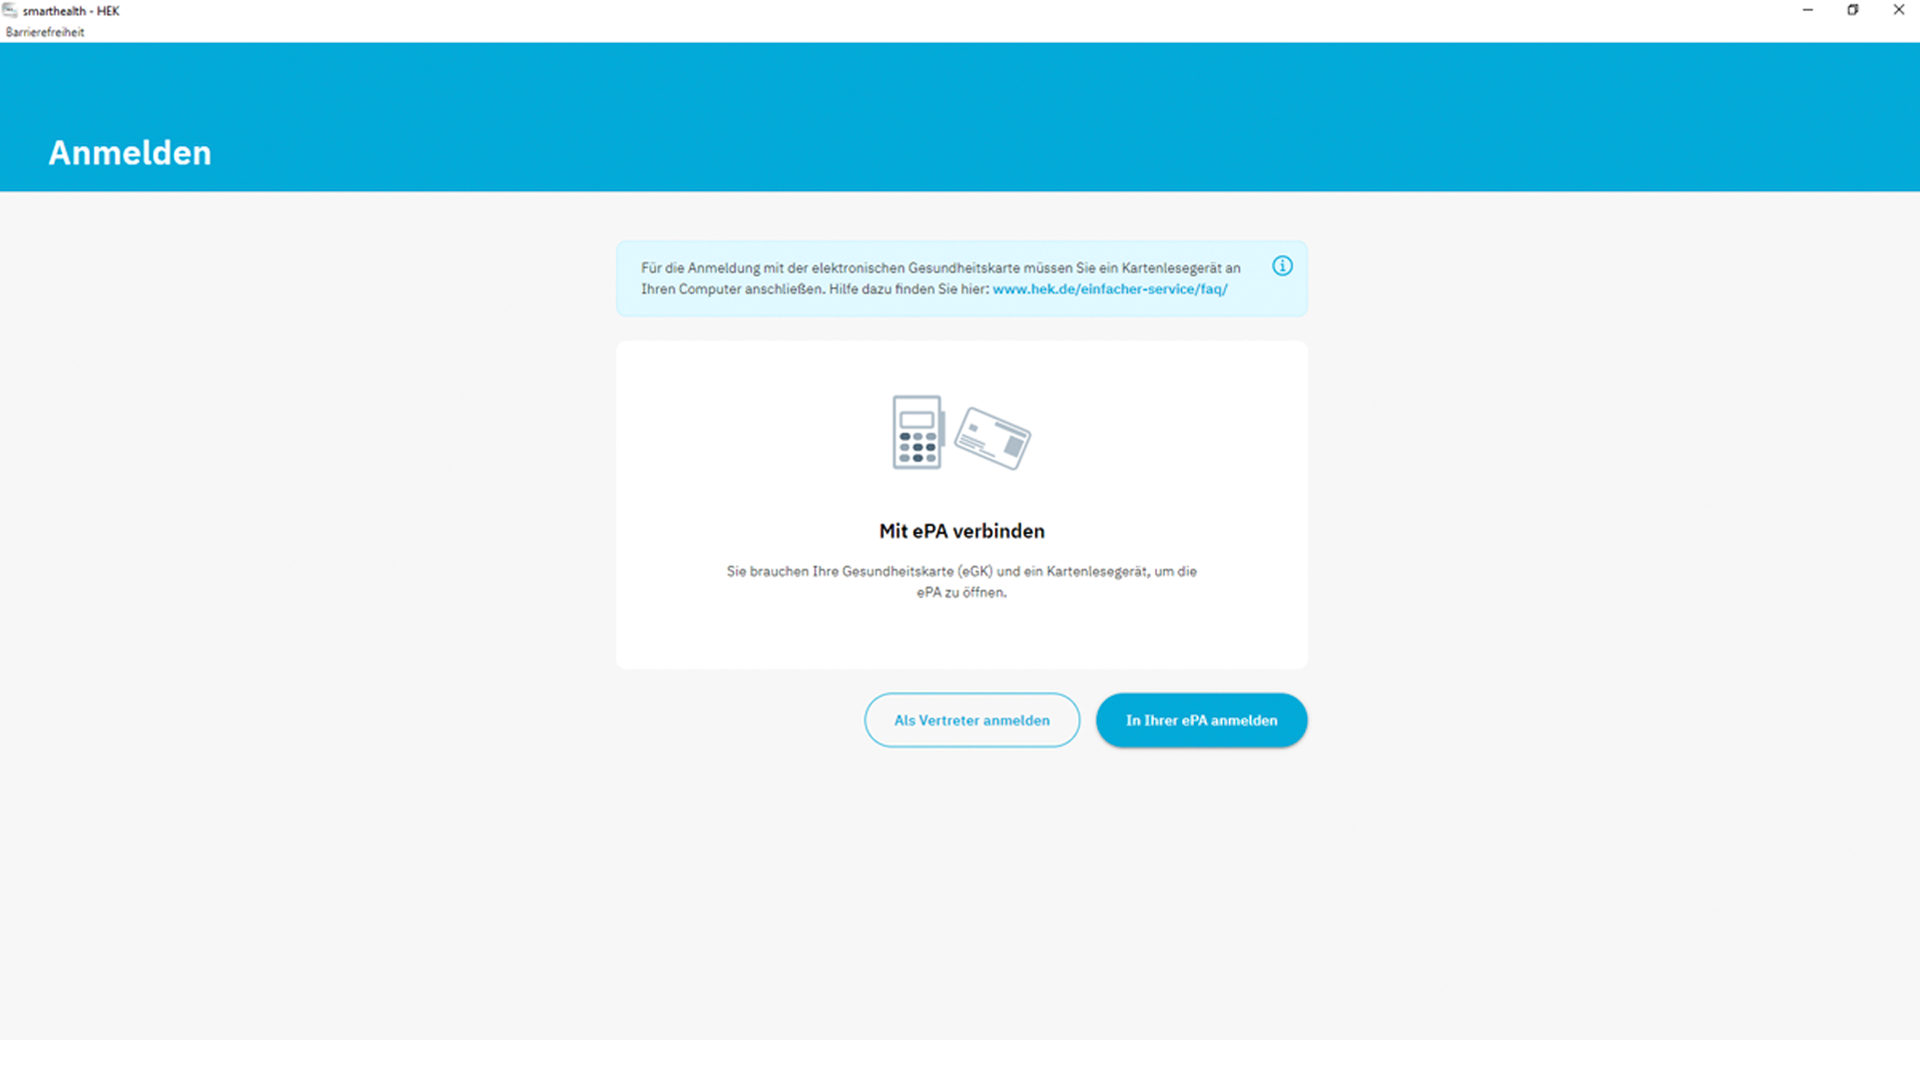Close the smarthealth HEK window
This screenshot has width=1920, height=1080.
pos(1898,10)
